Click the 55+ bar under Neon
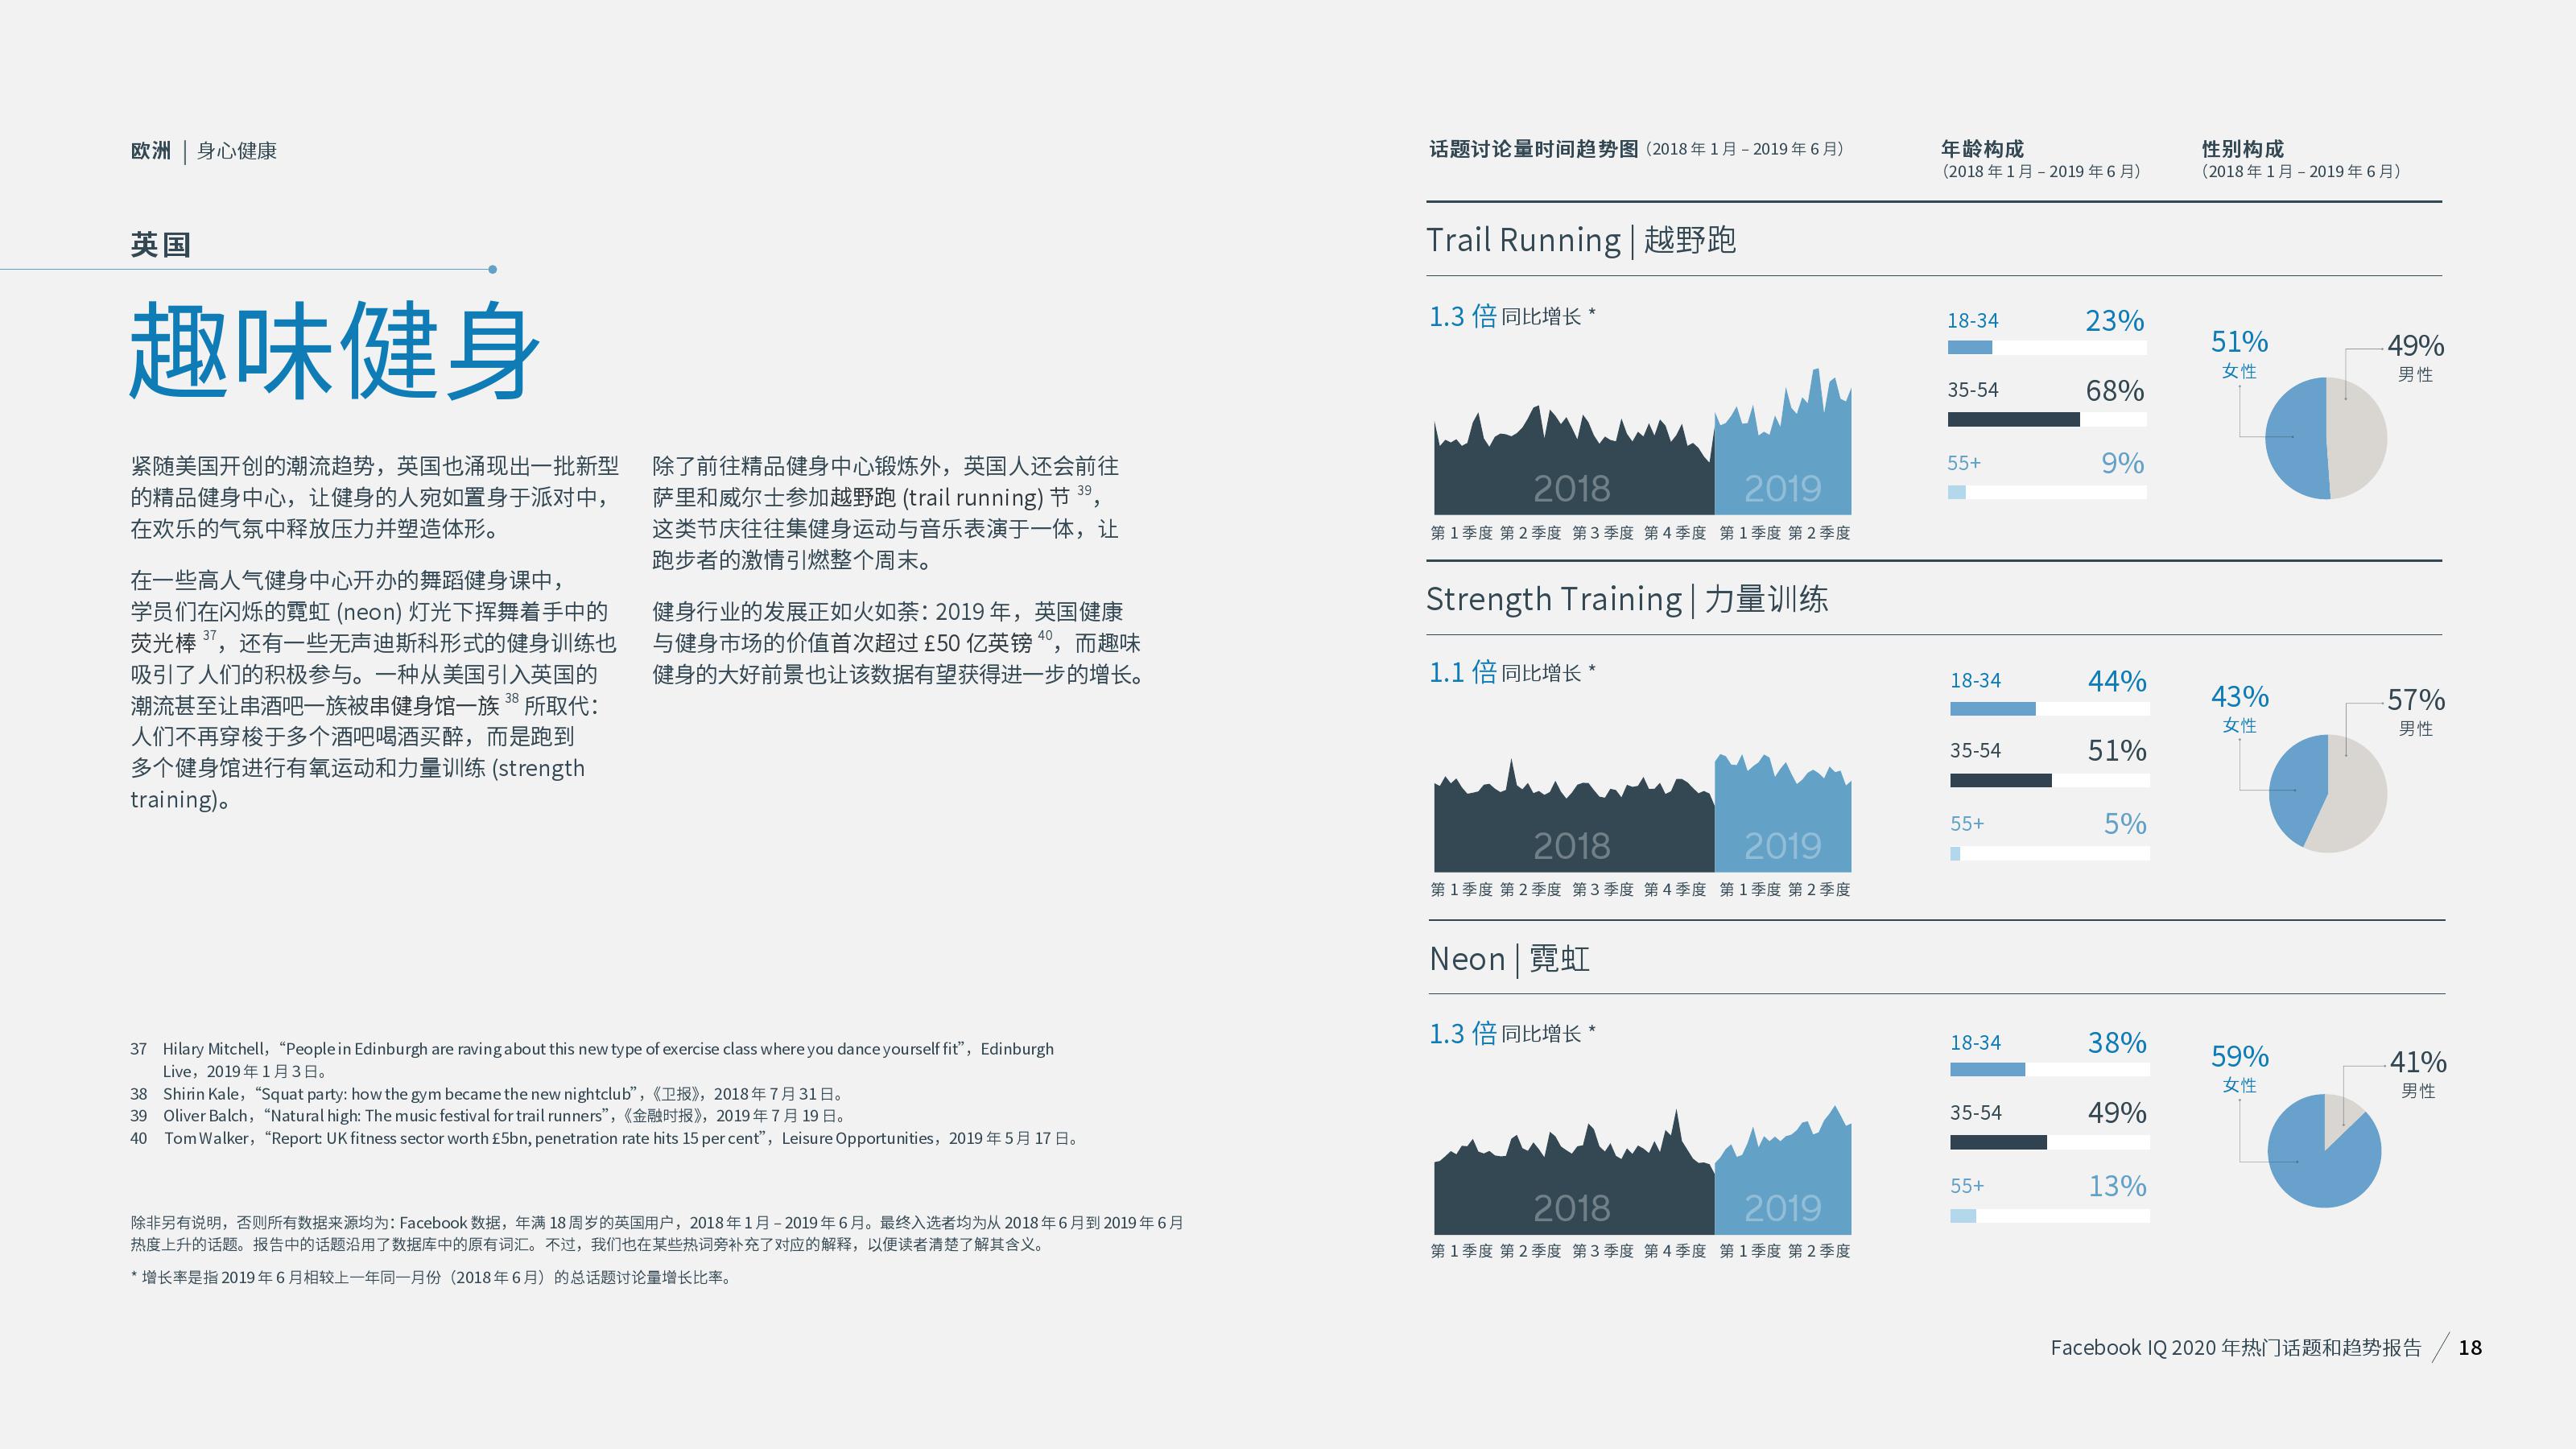Viewport: 2576px width, 1449px height. [x=1963, y=1216]
